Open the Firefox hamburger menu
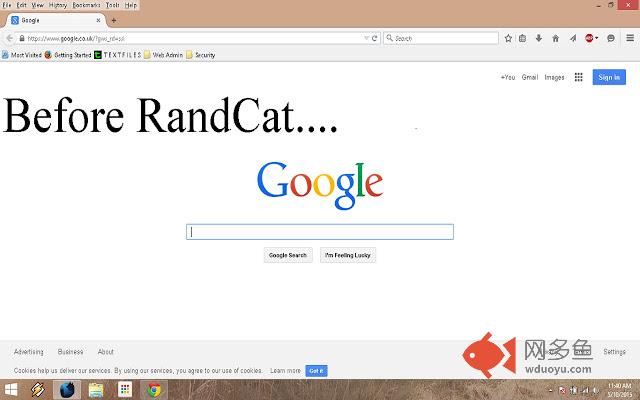Image resolution: width=640 pixels, height=400 pixels. 630,38
